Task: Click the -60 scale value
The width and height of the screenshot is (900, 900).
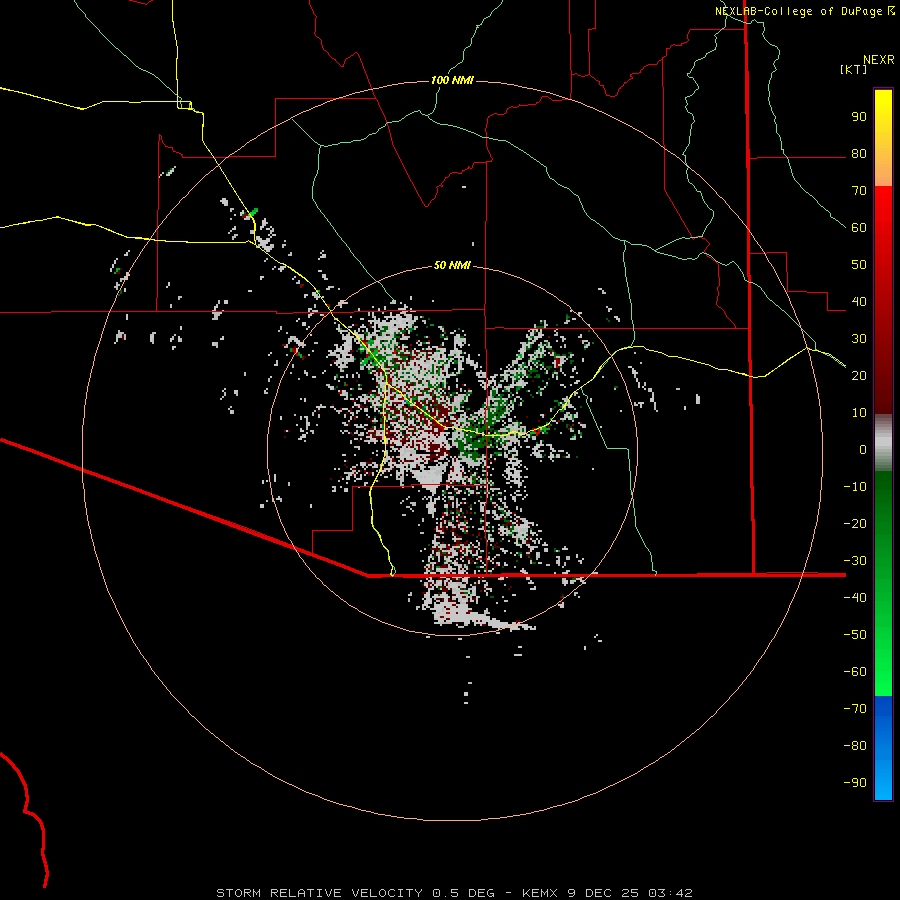Action: [855, 672]
